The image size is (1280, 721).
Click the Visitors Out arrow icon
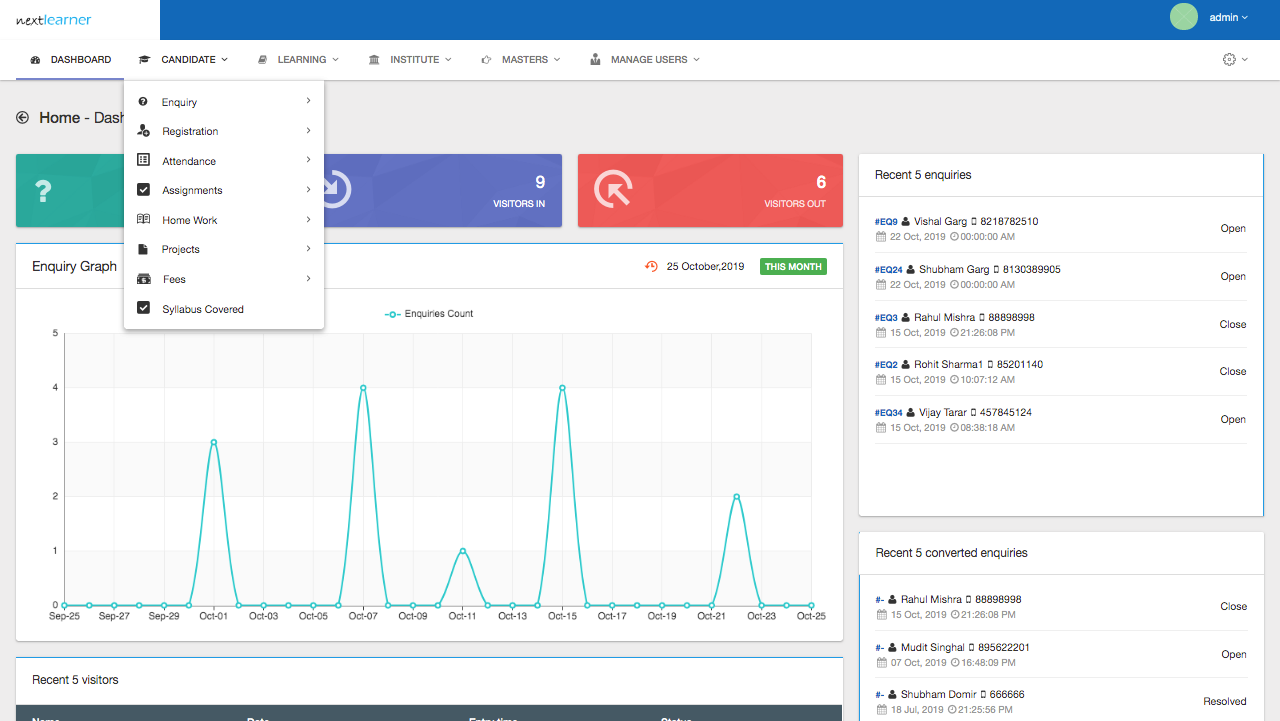tap(613, 190)
